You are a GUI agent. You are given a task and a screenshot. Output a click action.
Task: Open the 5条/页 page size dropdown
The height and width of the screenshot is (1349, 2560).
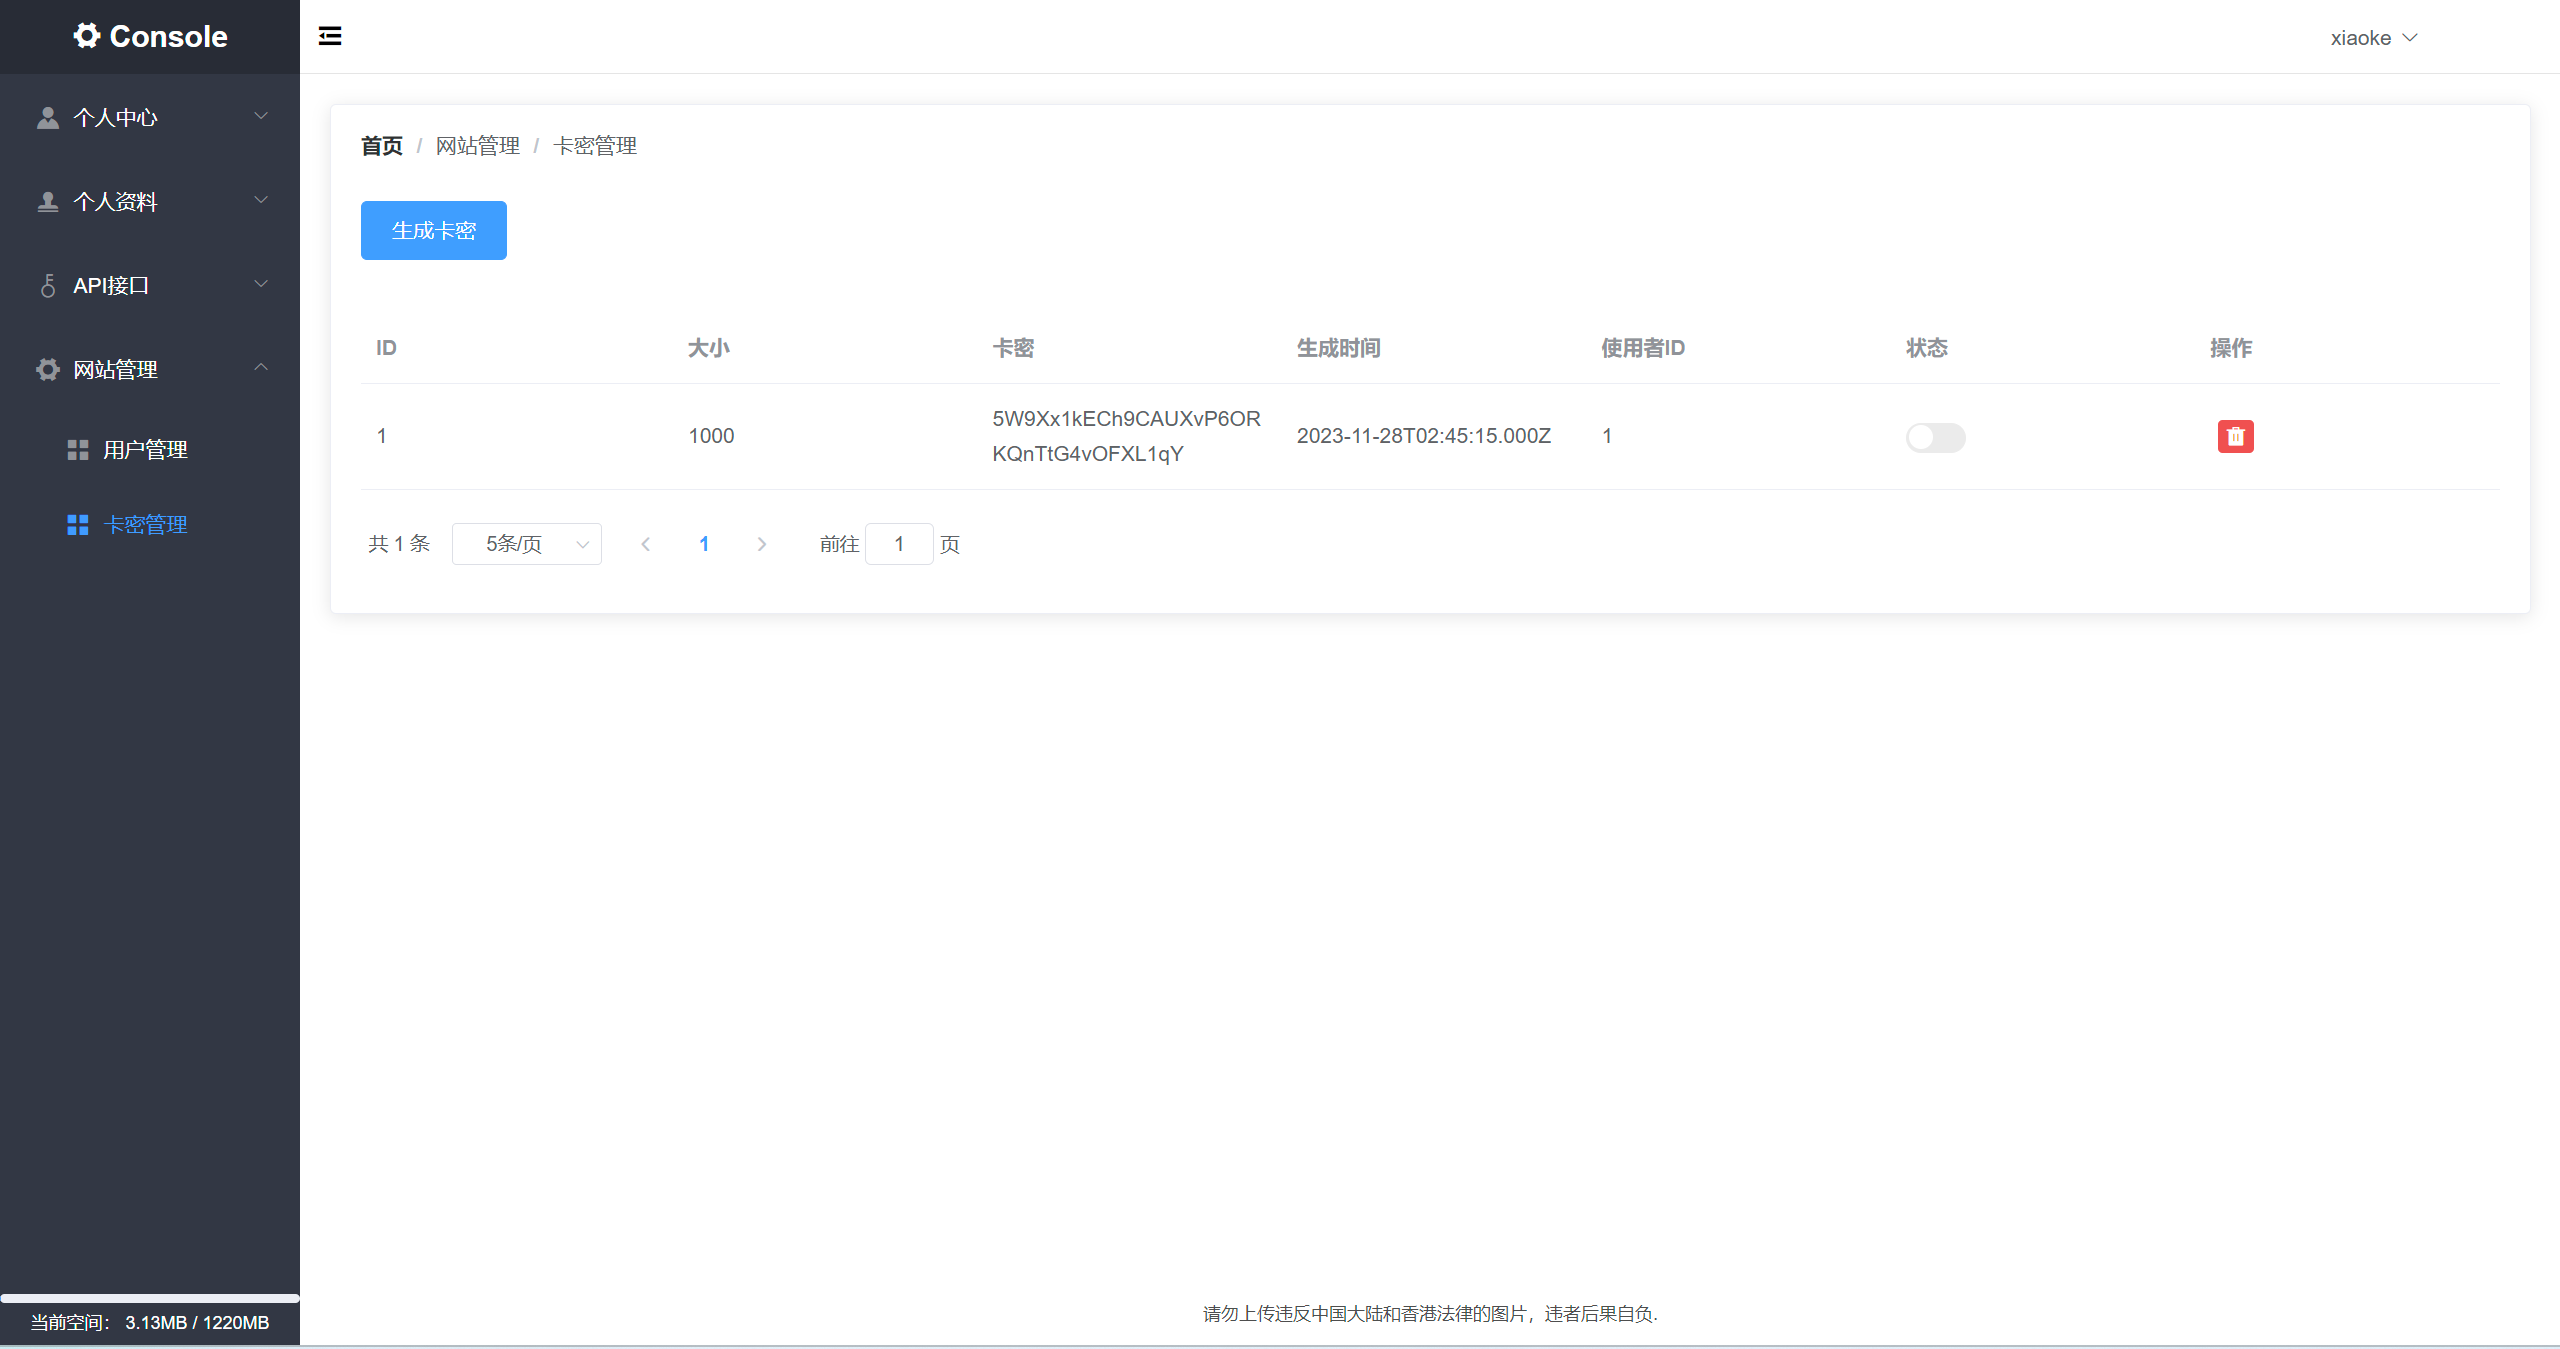pos(527,544)
